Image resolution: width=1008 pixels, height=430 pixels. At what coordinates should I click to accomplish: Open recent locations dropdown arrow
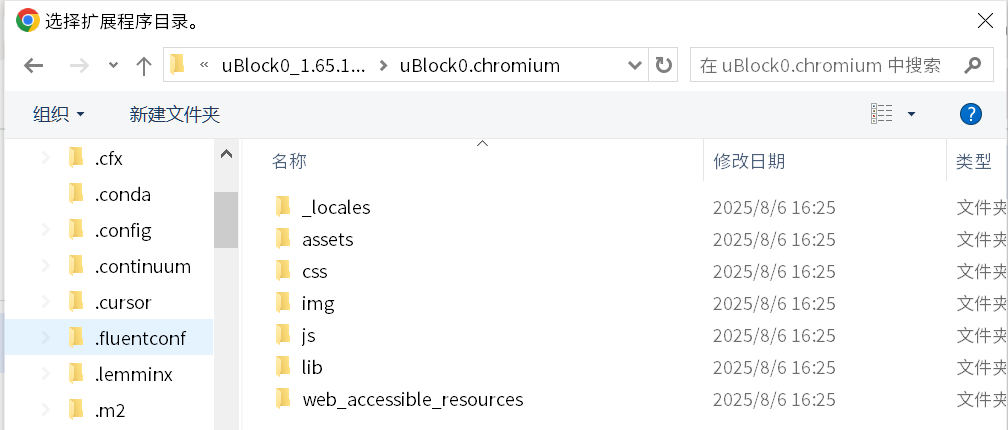click(x=113, y=66)
